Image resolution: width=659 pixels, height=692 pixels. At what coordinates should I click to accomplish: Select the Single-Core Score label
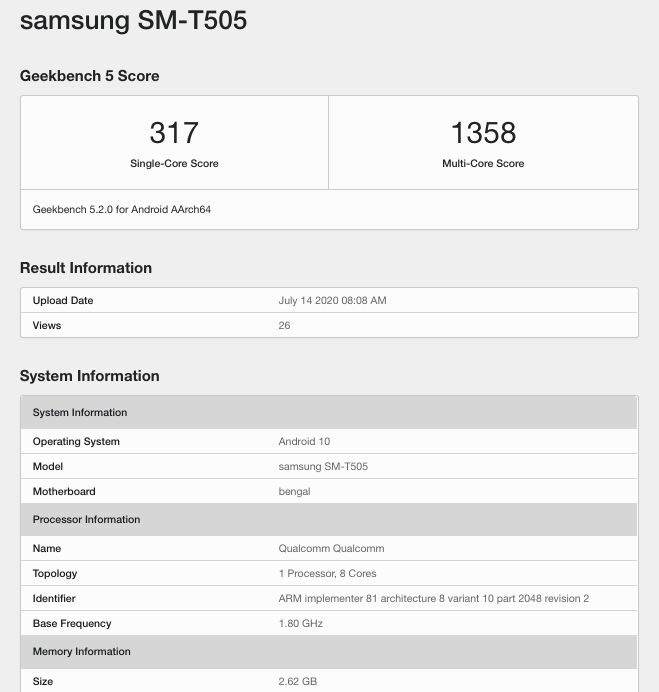174,163
